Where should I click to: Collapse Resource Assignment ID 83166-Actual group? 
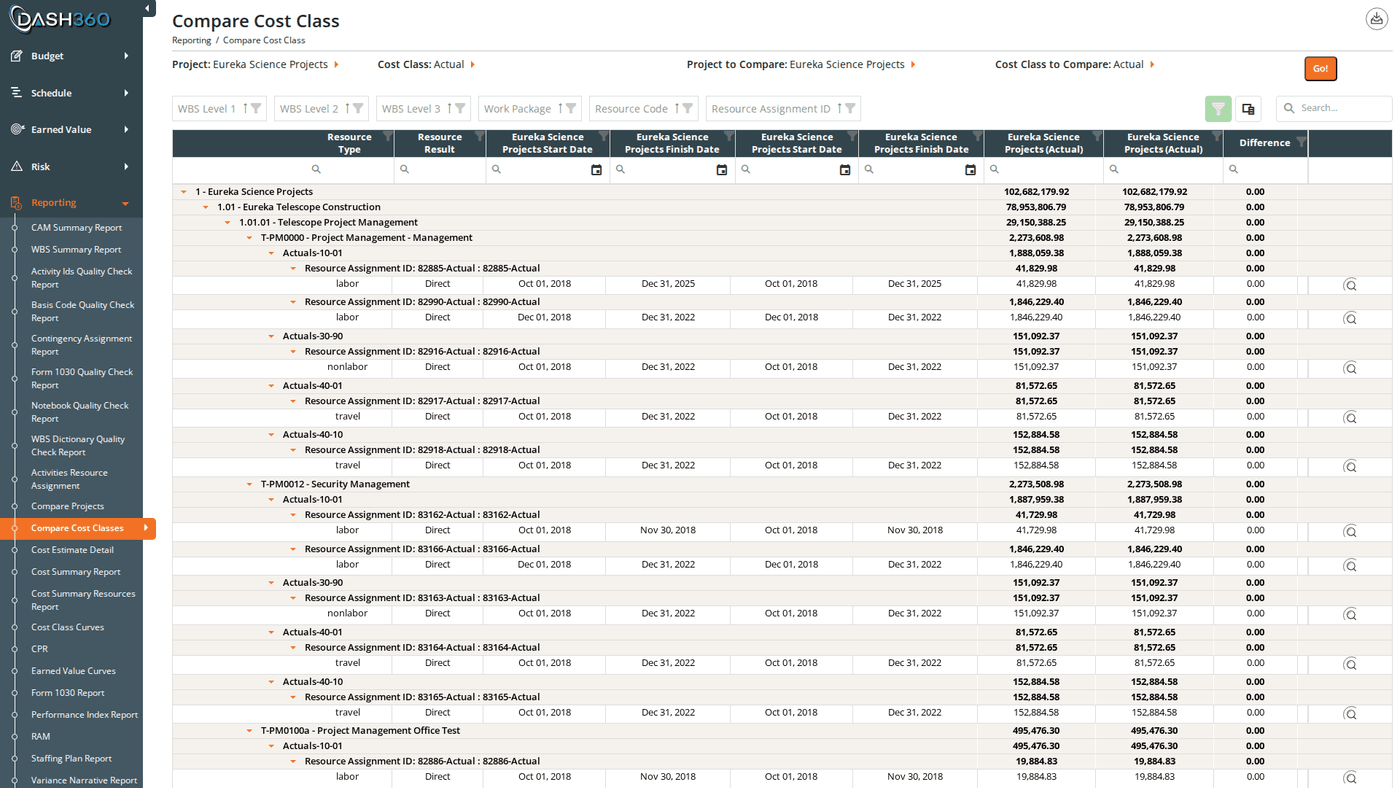tap(294, 549)
